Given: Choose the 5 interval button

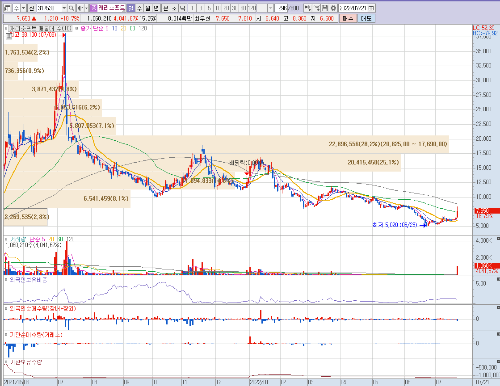Looking at the screenshot, I should (x=209, y=8).
